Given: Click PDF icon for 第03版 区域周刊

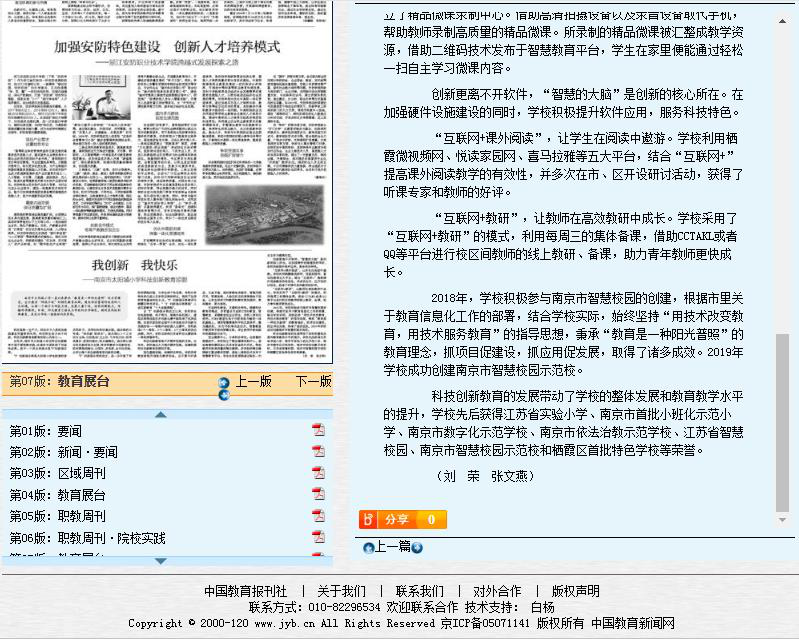Looking at the screenshot, I should 318,473.
